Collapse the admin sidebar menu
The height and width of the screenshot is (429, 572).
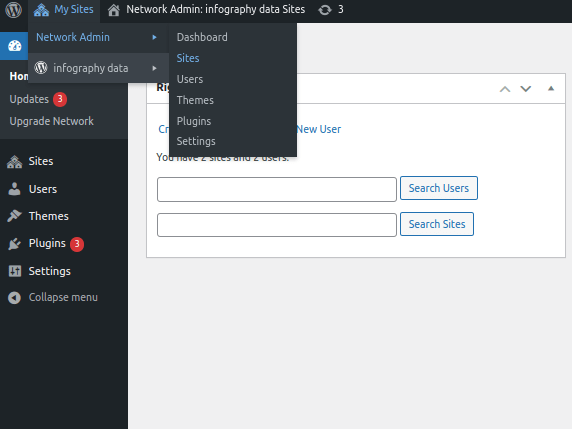coord(53,298)
